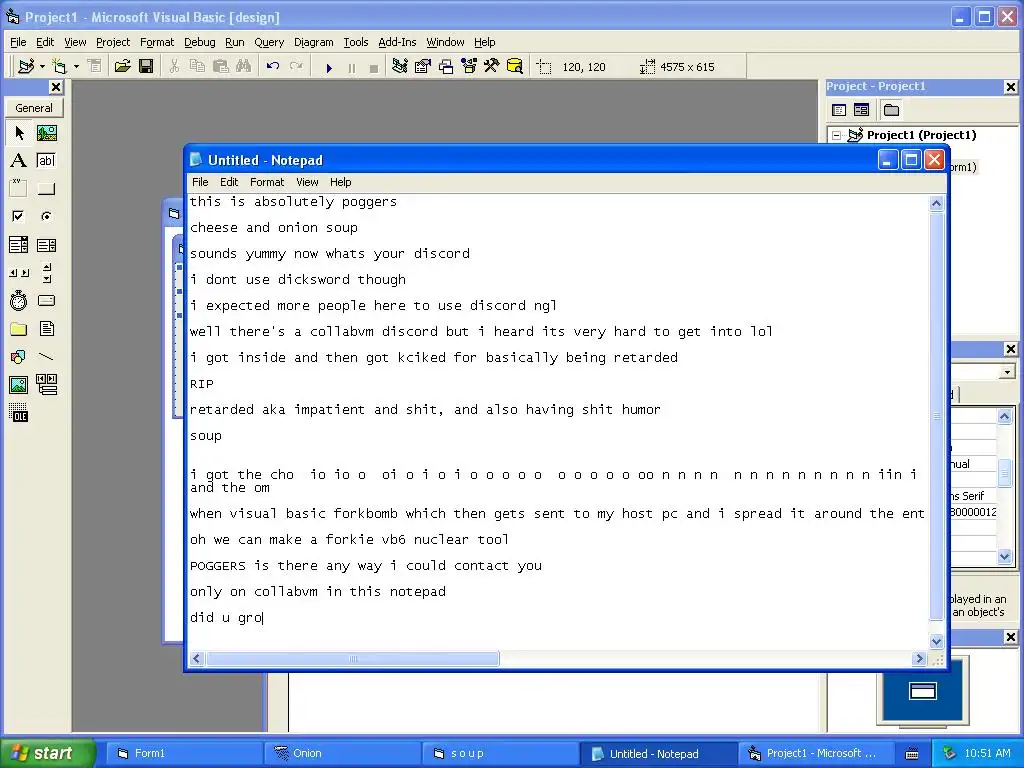The width and height of the screenshot is (1024, 768).
Task: Click Toggle Folders icon in Project panel
Action: pyautogui.click(x=891, y=110)
